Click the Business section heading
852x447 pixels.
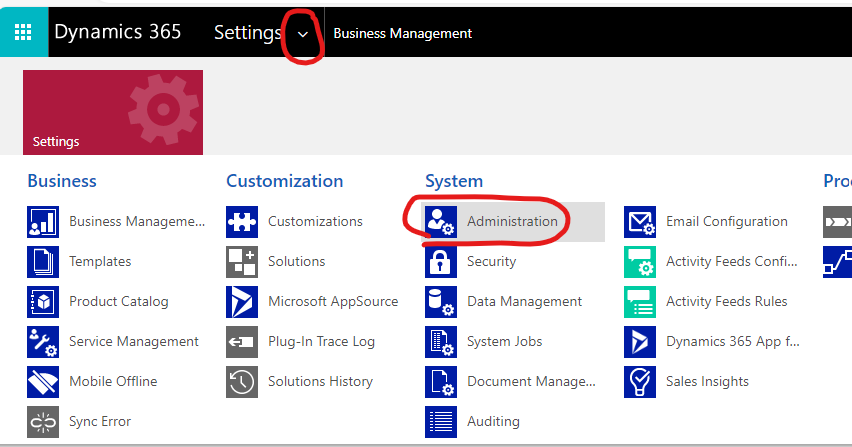pyautogui.click(x=62, y=181)
